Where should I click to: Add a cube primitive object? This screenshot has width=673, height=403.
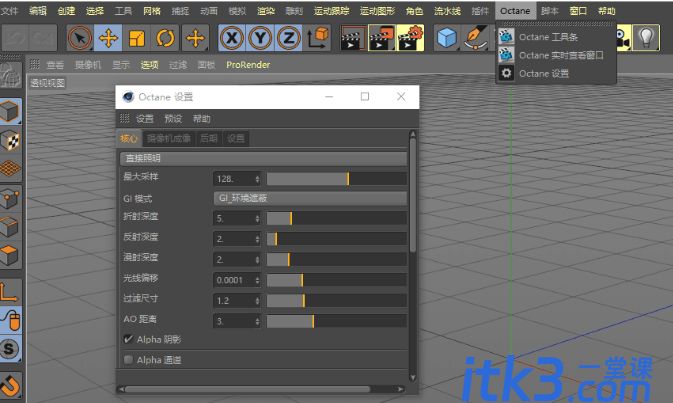coord(447,38)
